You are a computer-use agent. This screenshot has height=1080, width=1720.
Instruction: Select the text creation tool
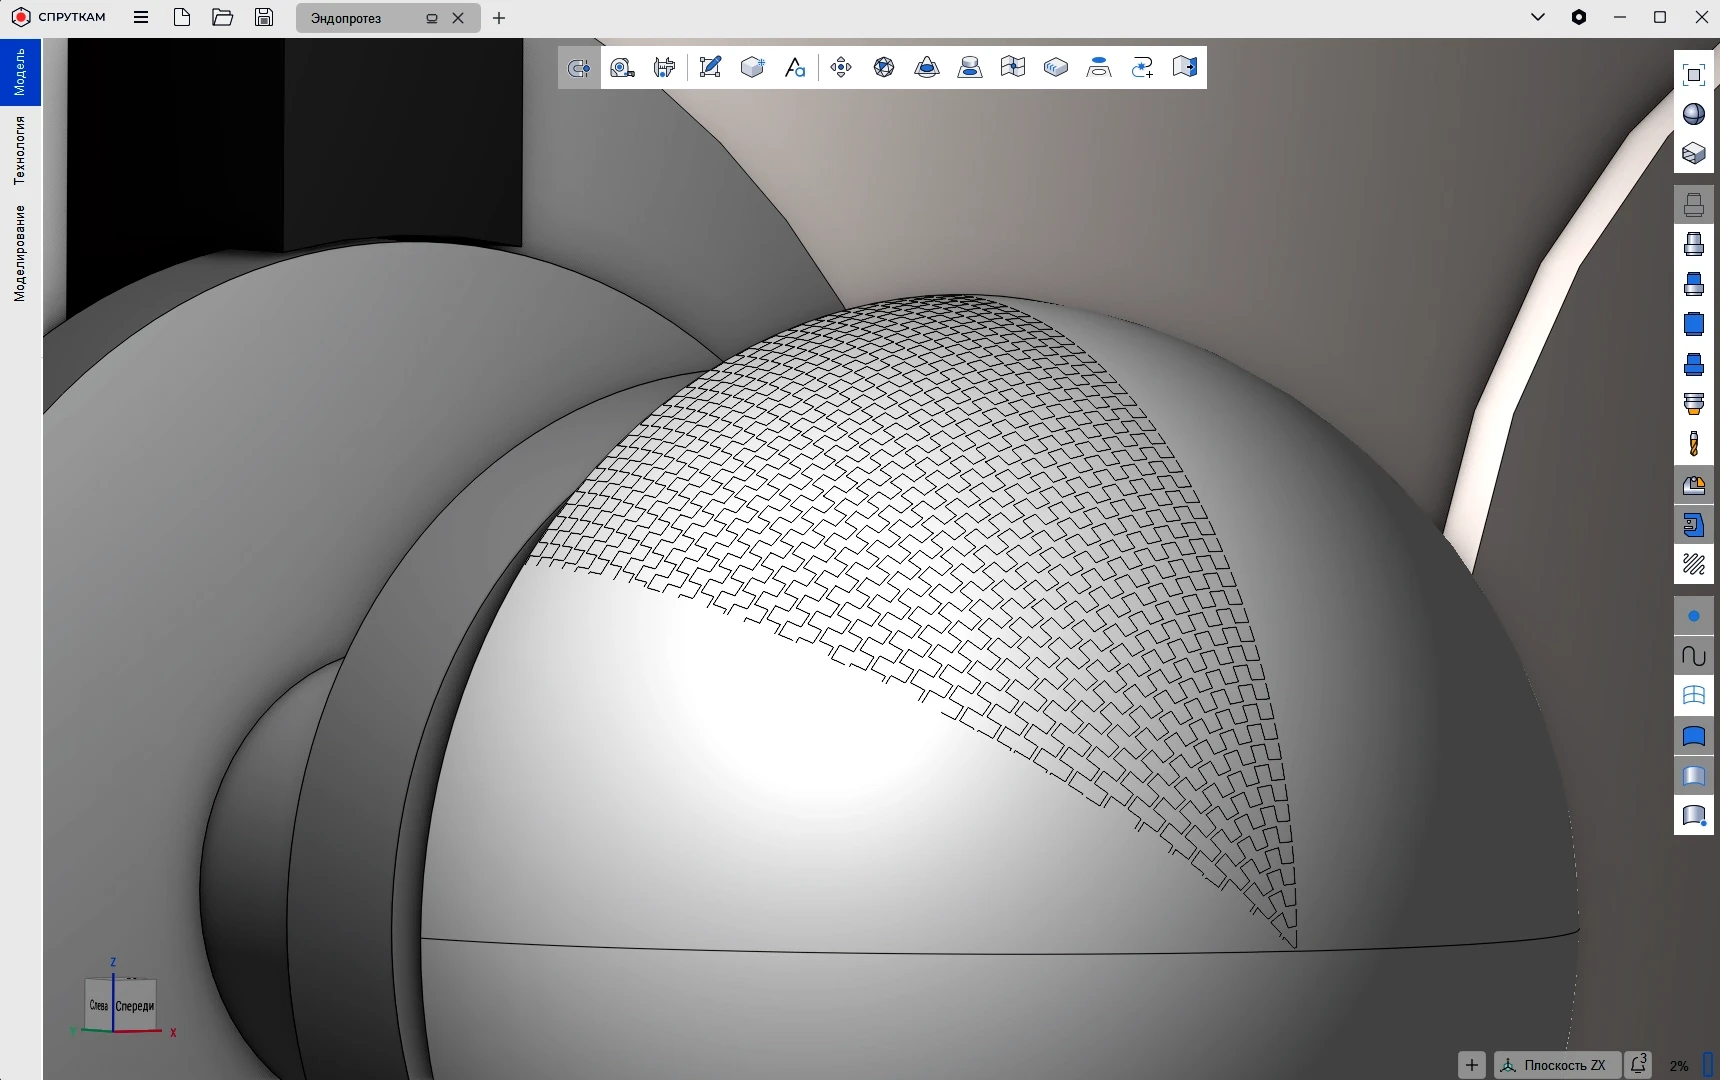click(x=796, y=67)
